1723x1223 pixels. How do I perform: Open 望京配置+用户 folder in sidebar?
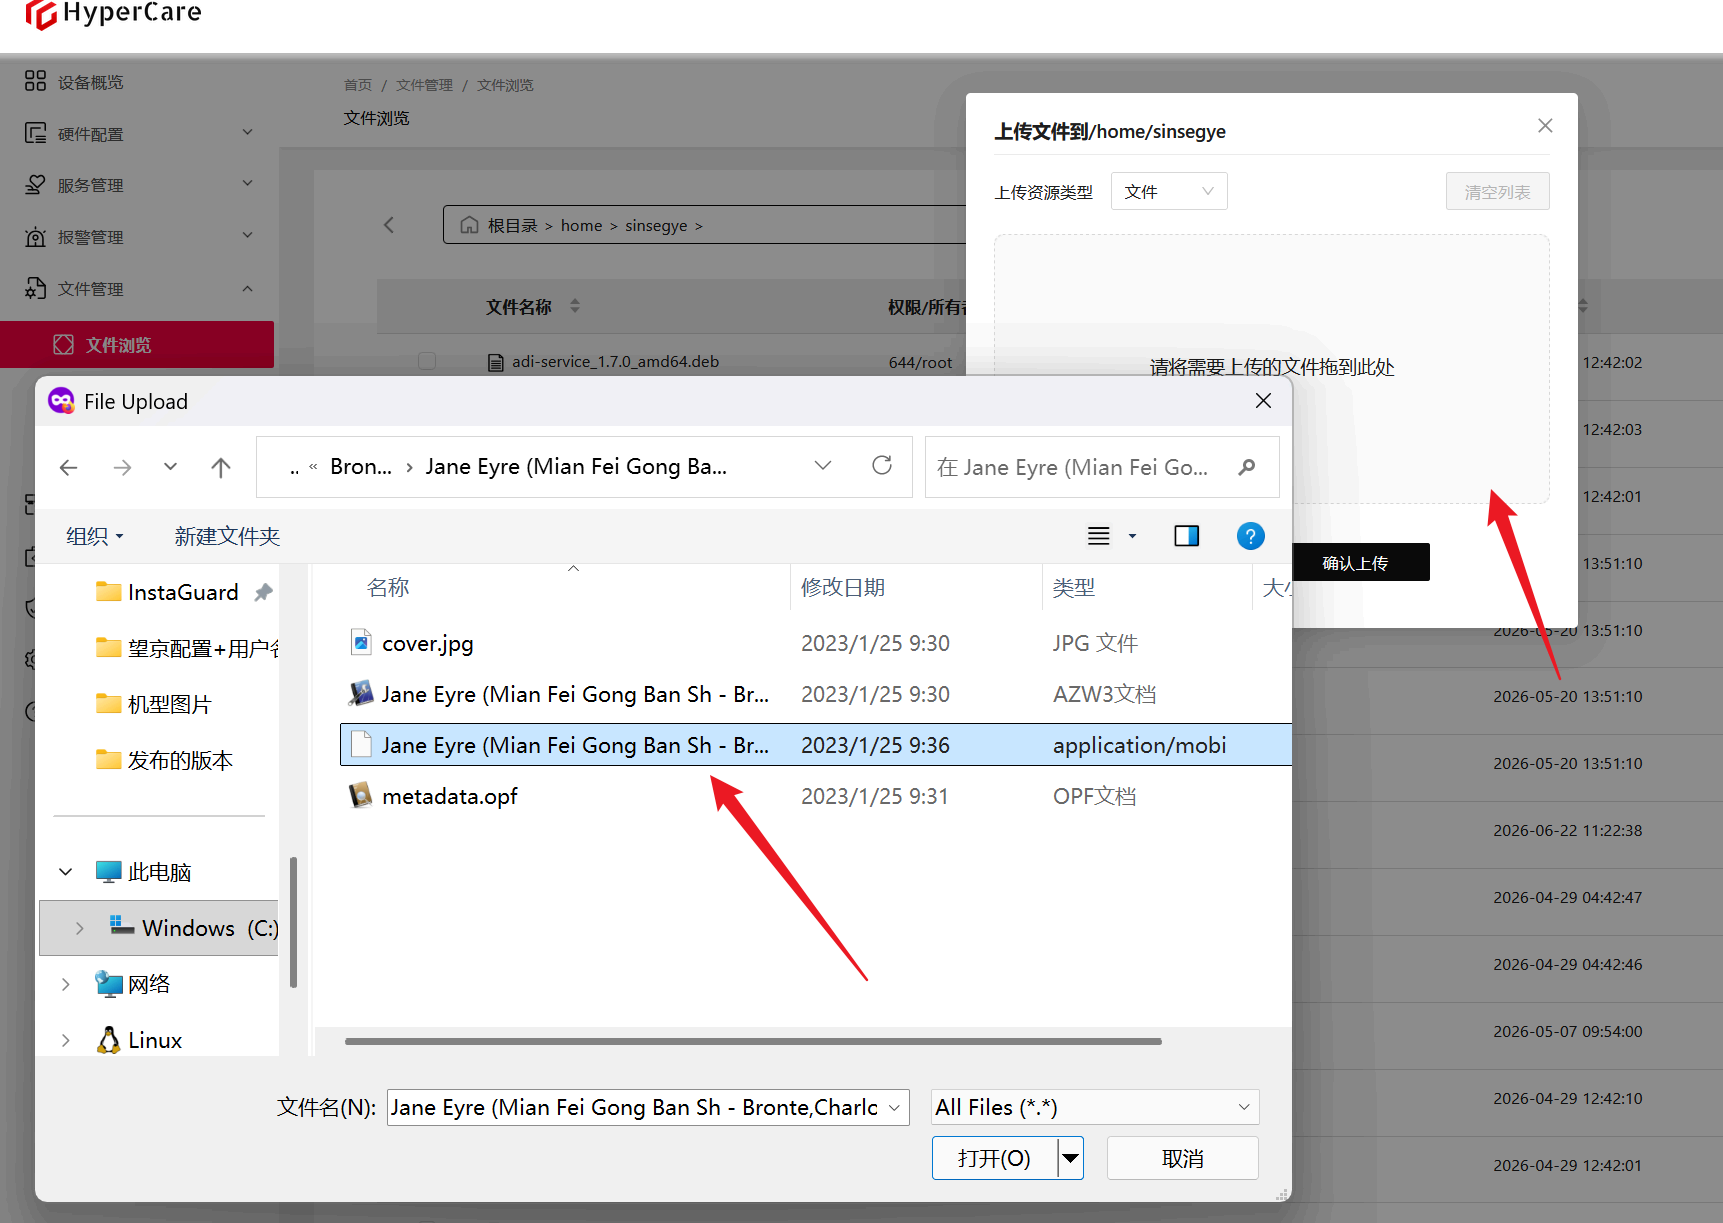pyautogui.click(x=186, y=648)
